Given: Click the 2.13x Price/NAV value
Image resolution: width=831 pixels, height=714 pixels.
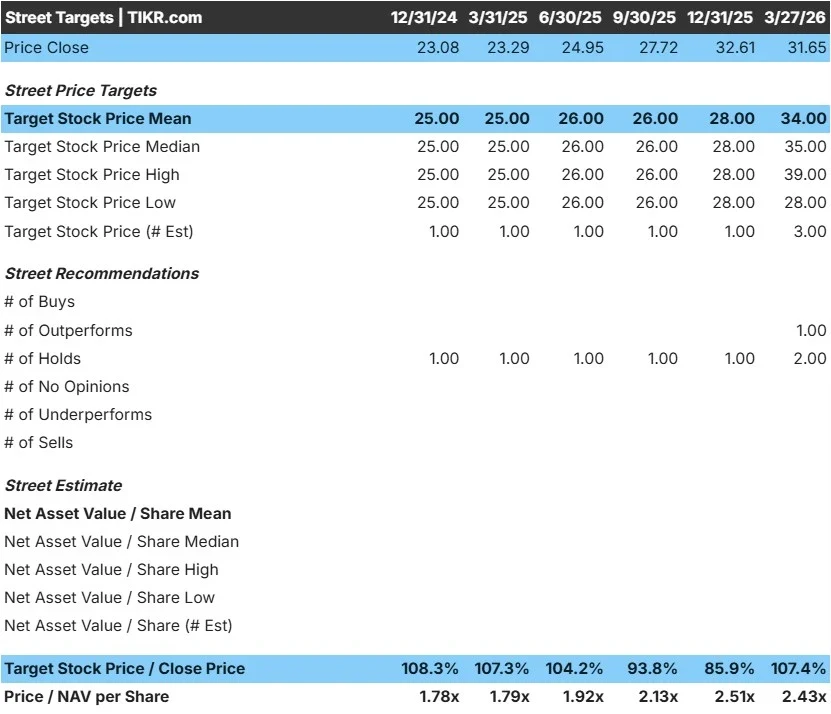Looking at the screenshot, I should (x=658, y=697).
